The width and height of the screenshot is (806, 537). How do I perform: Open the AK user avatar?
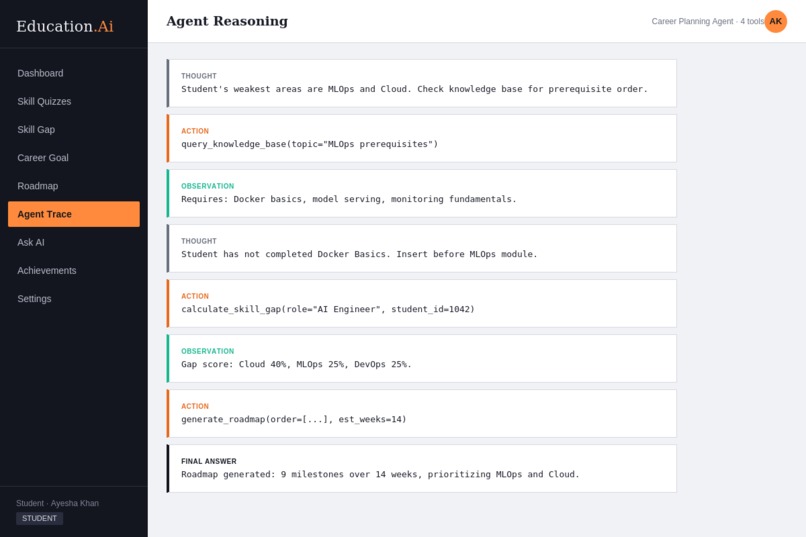776,21
